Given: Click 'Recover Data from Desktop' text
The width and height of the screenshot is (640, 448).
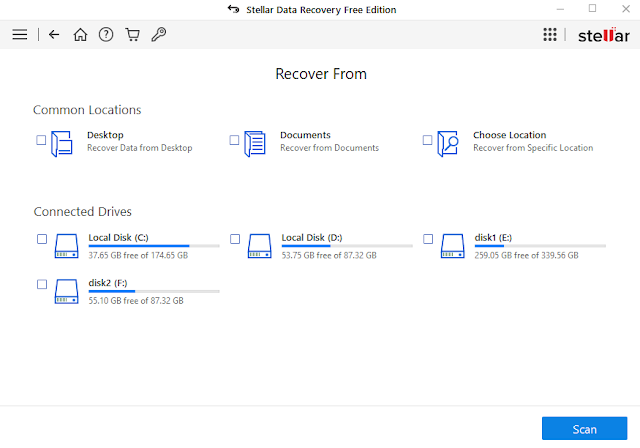Looking at the screenshot, I should pyautogui.click(x=140, y=148).
